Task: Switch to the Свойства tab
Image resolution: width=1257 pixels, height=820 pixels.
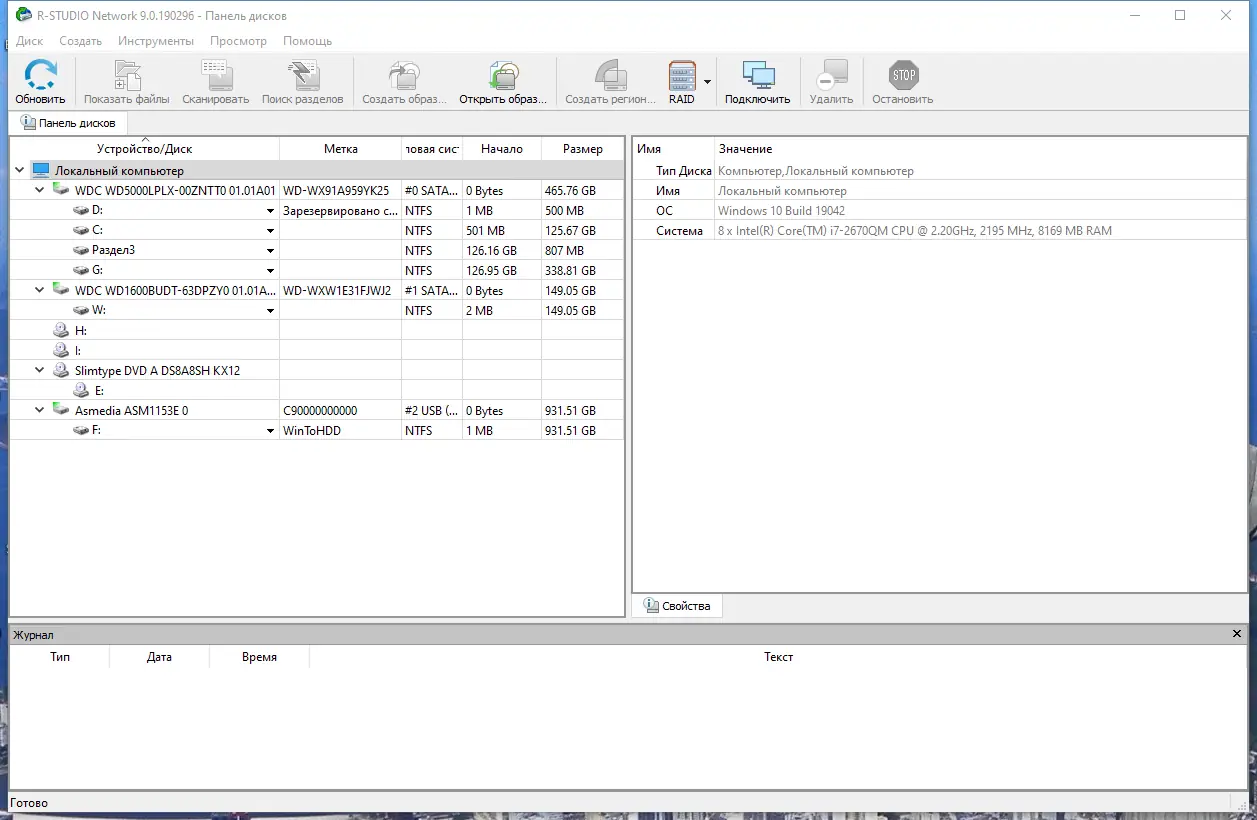Action: (x=677, y=605)
